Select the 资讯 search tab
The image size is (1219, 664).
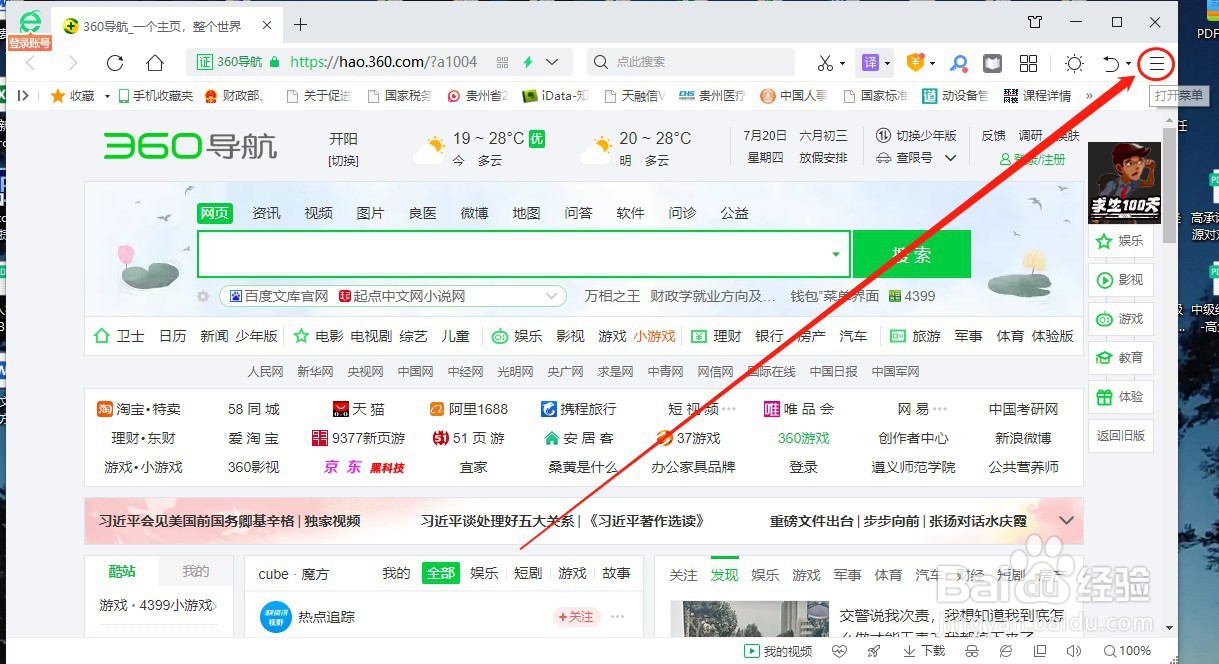[x=267, y=213]
